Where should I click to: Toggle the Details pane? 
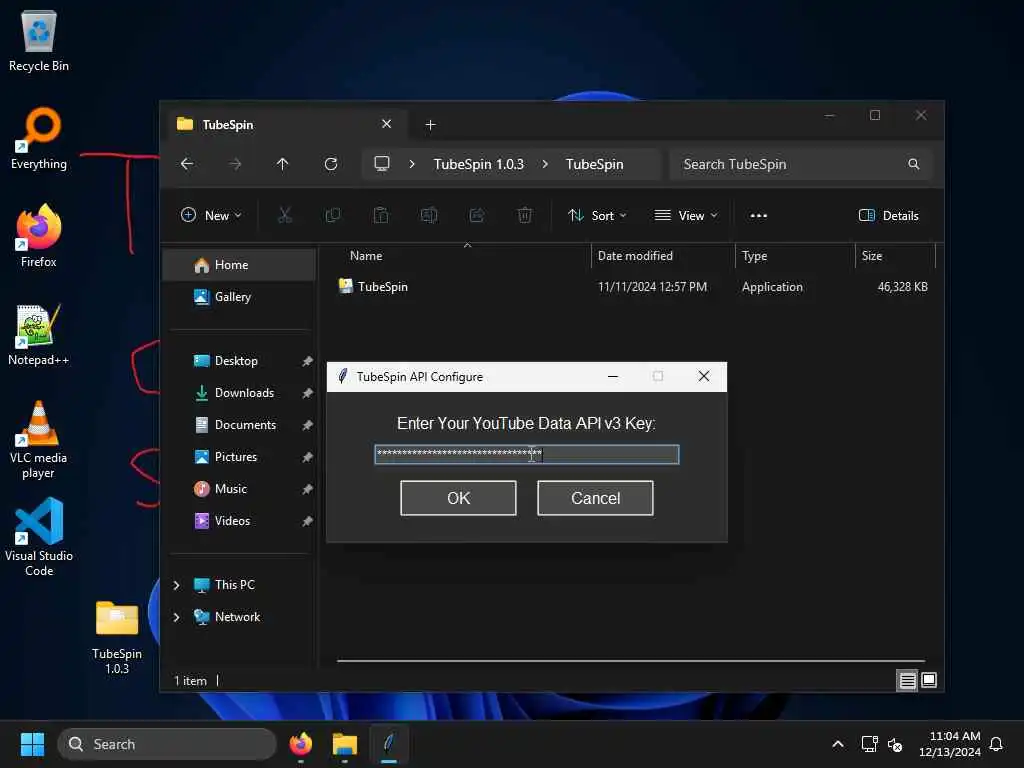pyautogui.click(x=889, y=216)
